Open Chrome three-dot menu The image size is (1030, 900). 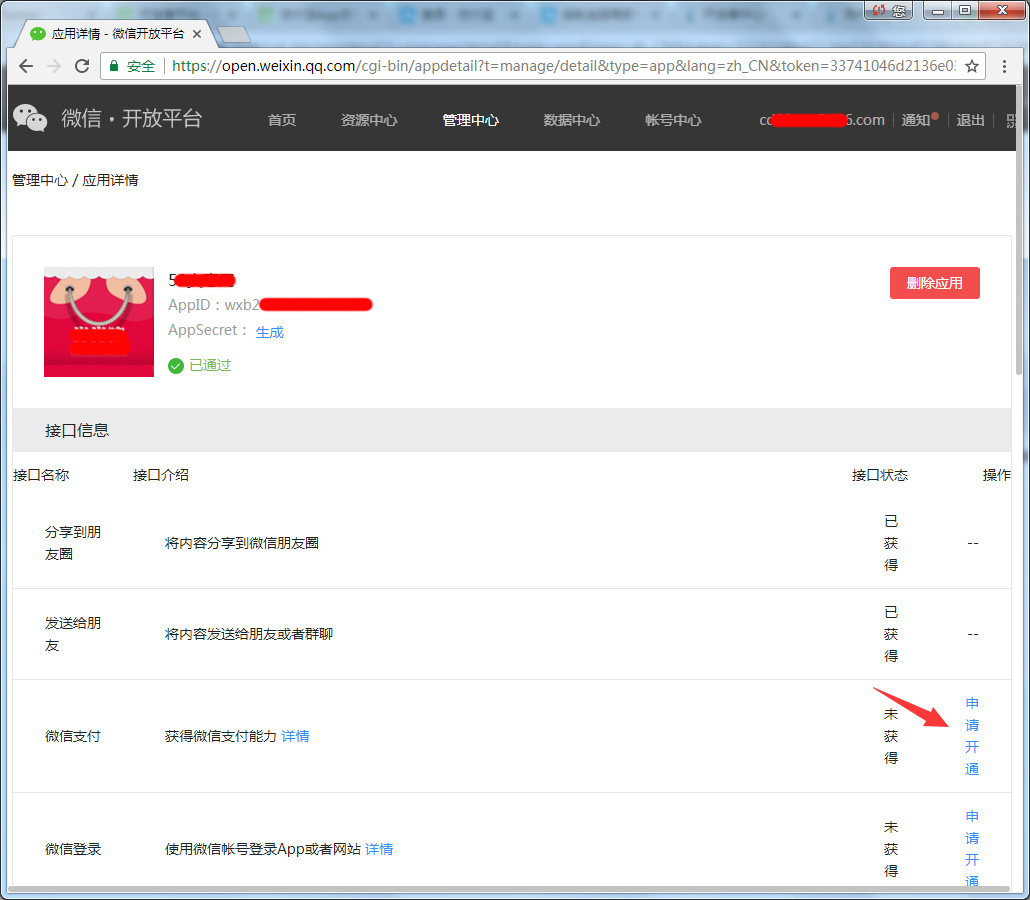1005,66
